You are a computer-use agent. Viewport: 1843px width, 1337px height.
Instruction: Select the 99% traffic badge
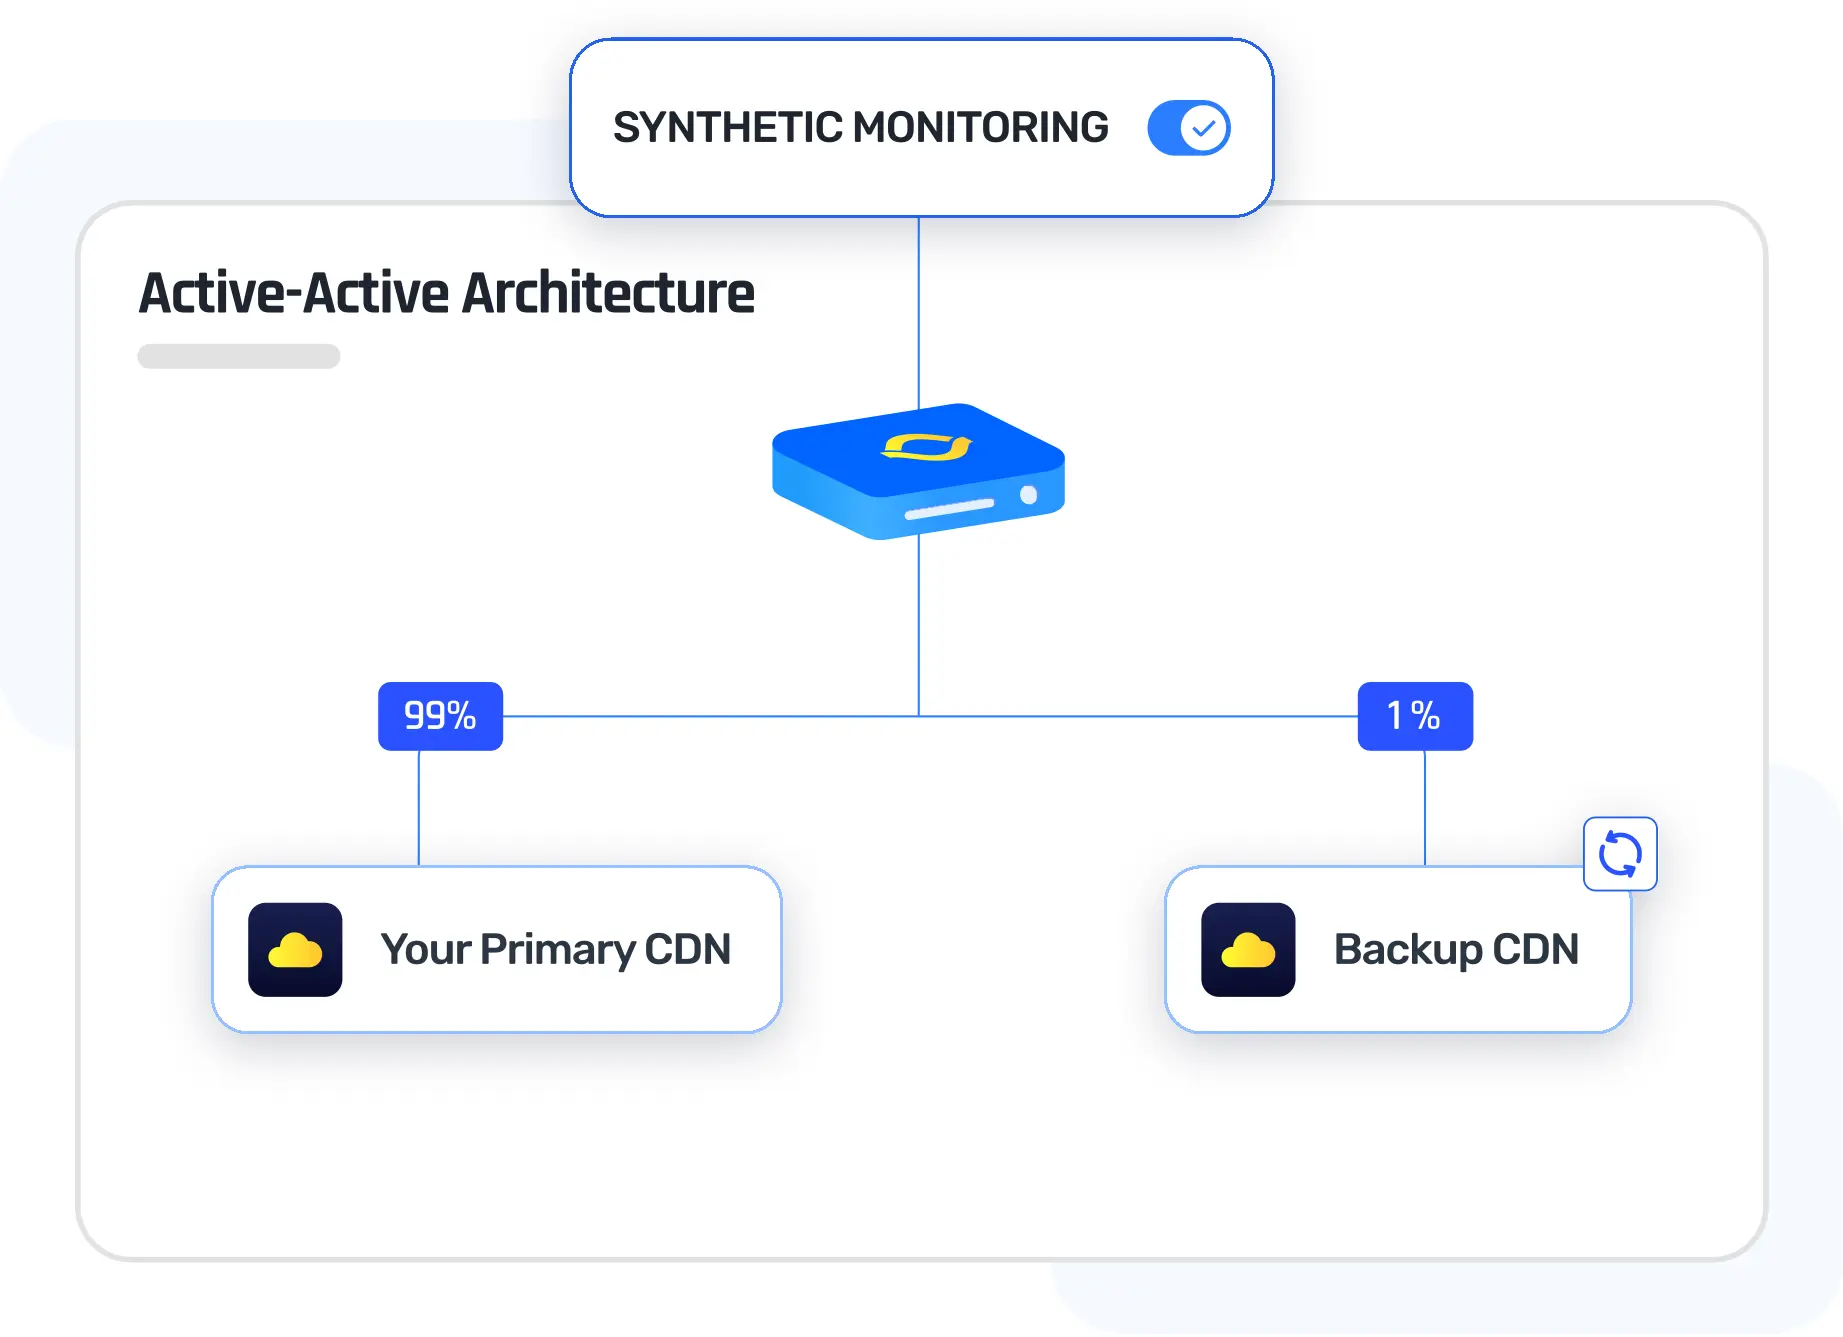pos(440,716)
